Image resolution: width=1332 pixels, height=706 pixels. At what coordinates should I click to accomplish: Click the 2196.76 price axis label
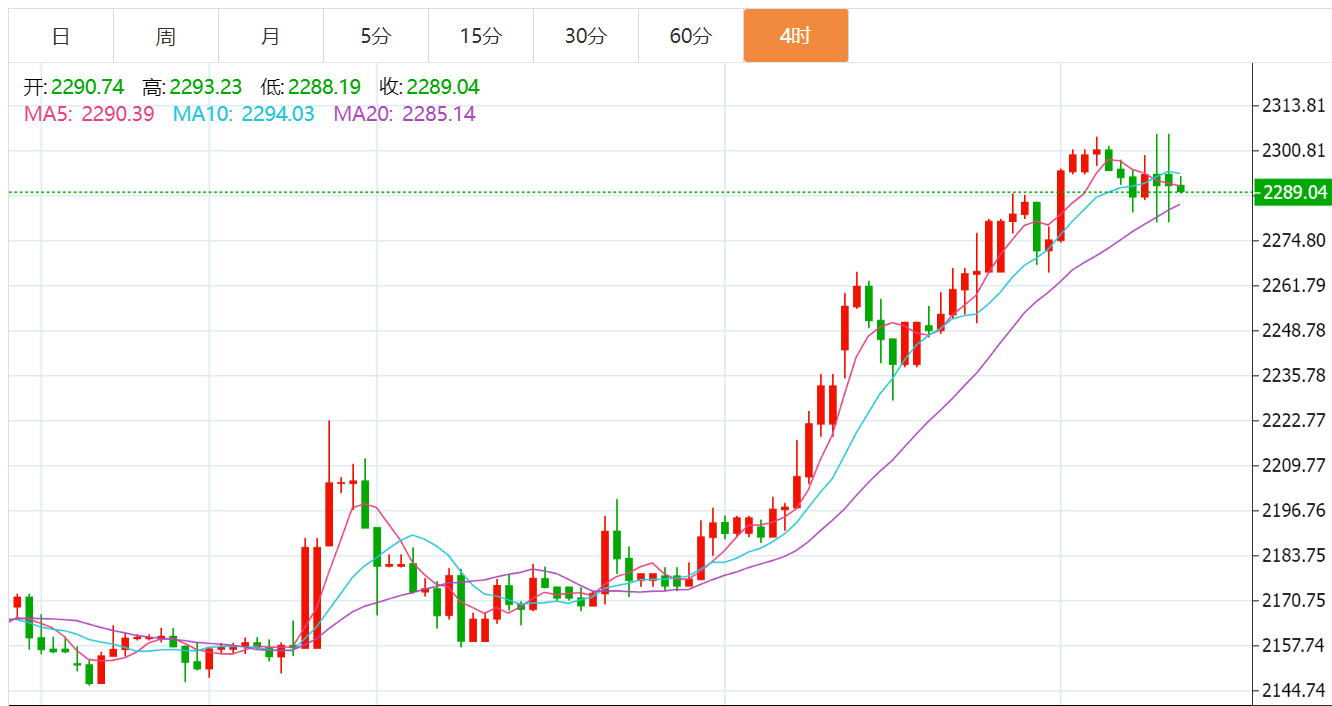[x=1293, y=510]
